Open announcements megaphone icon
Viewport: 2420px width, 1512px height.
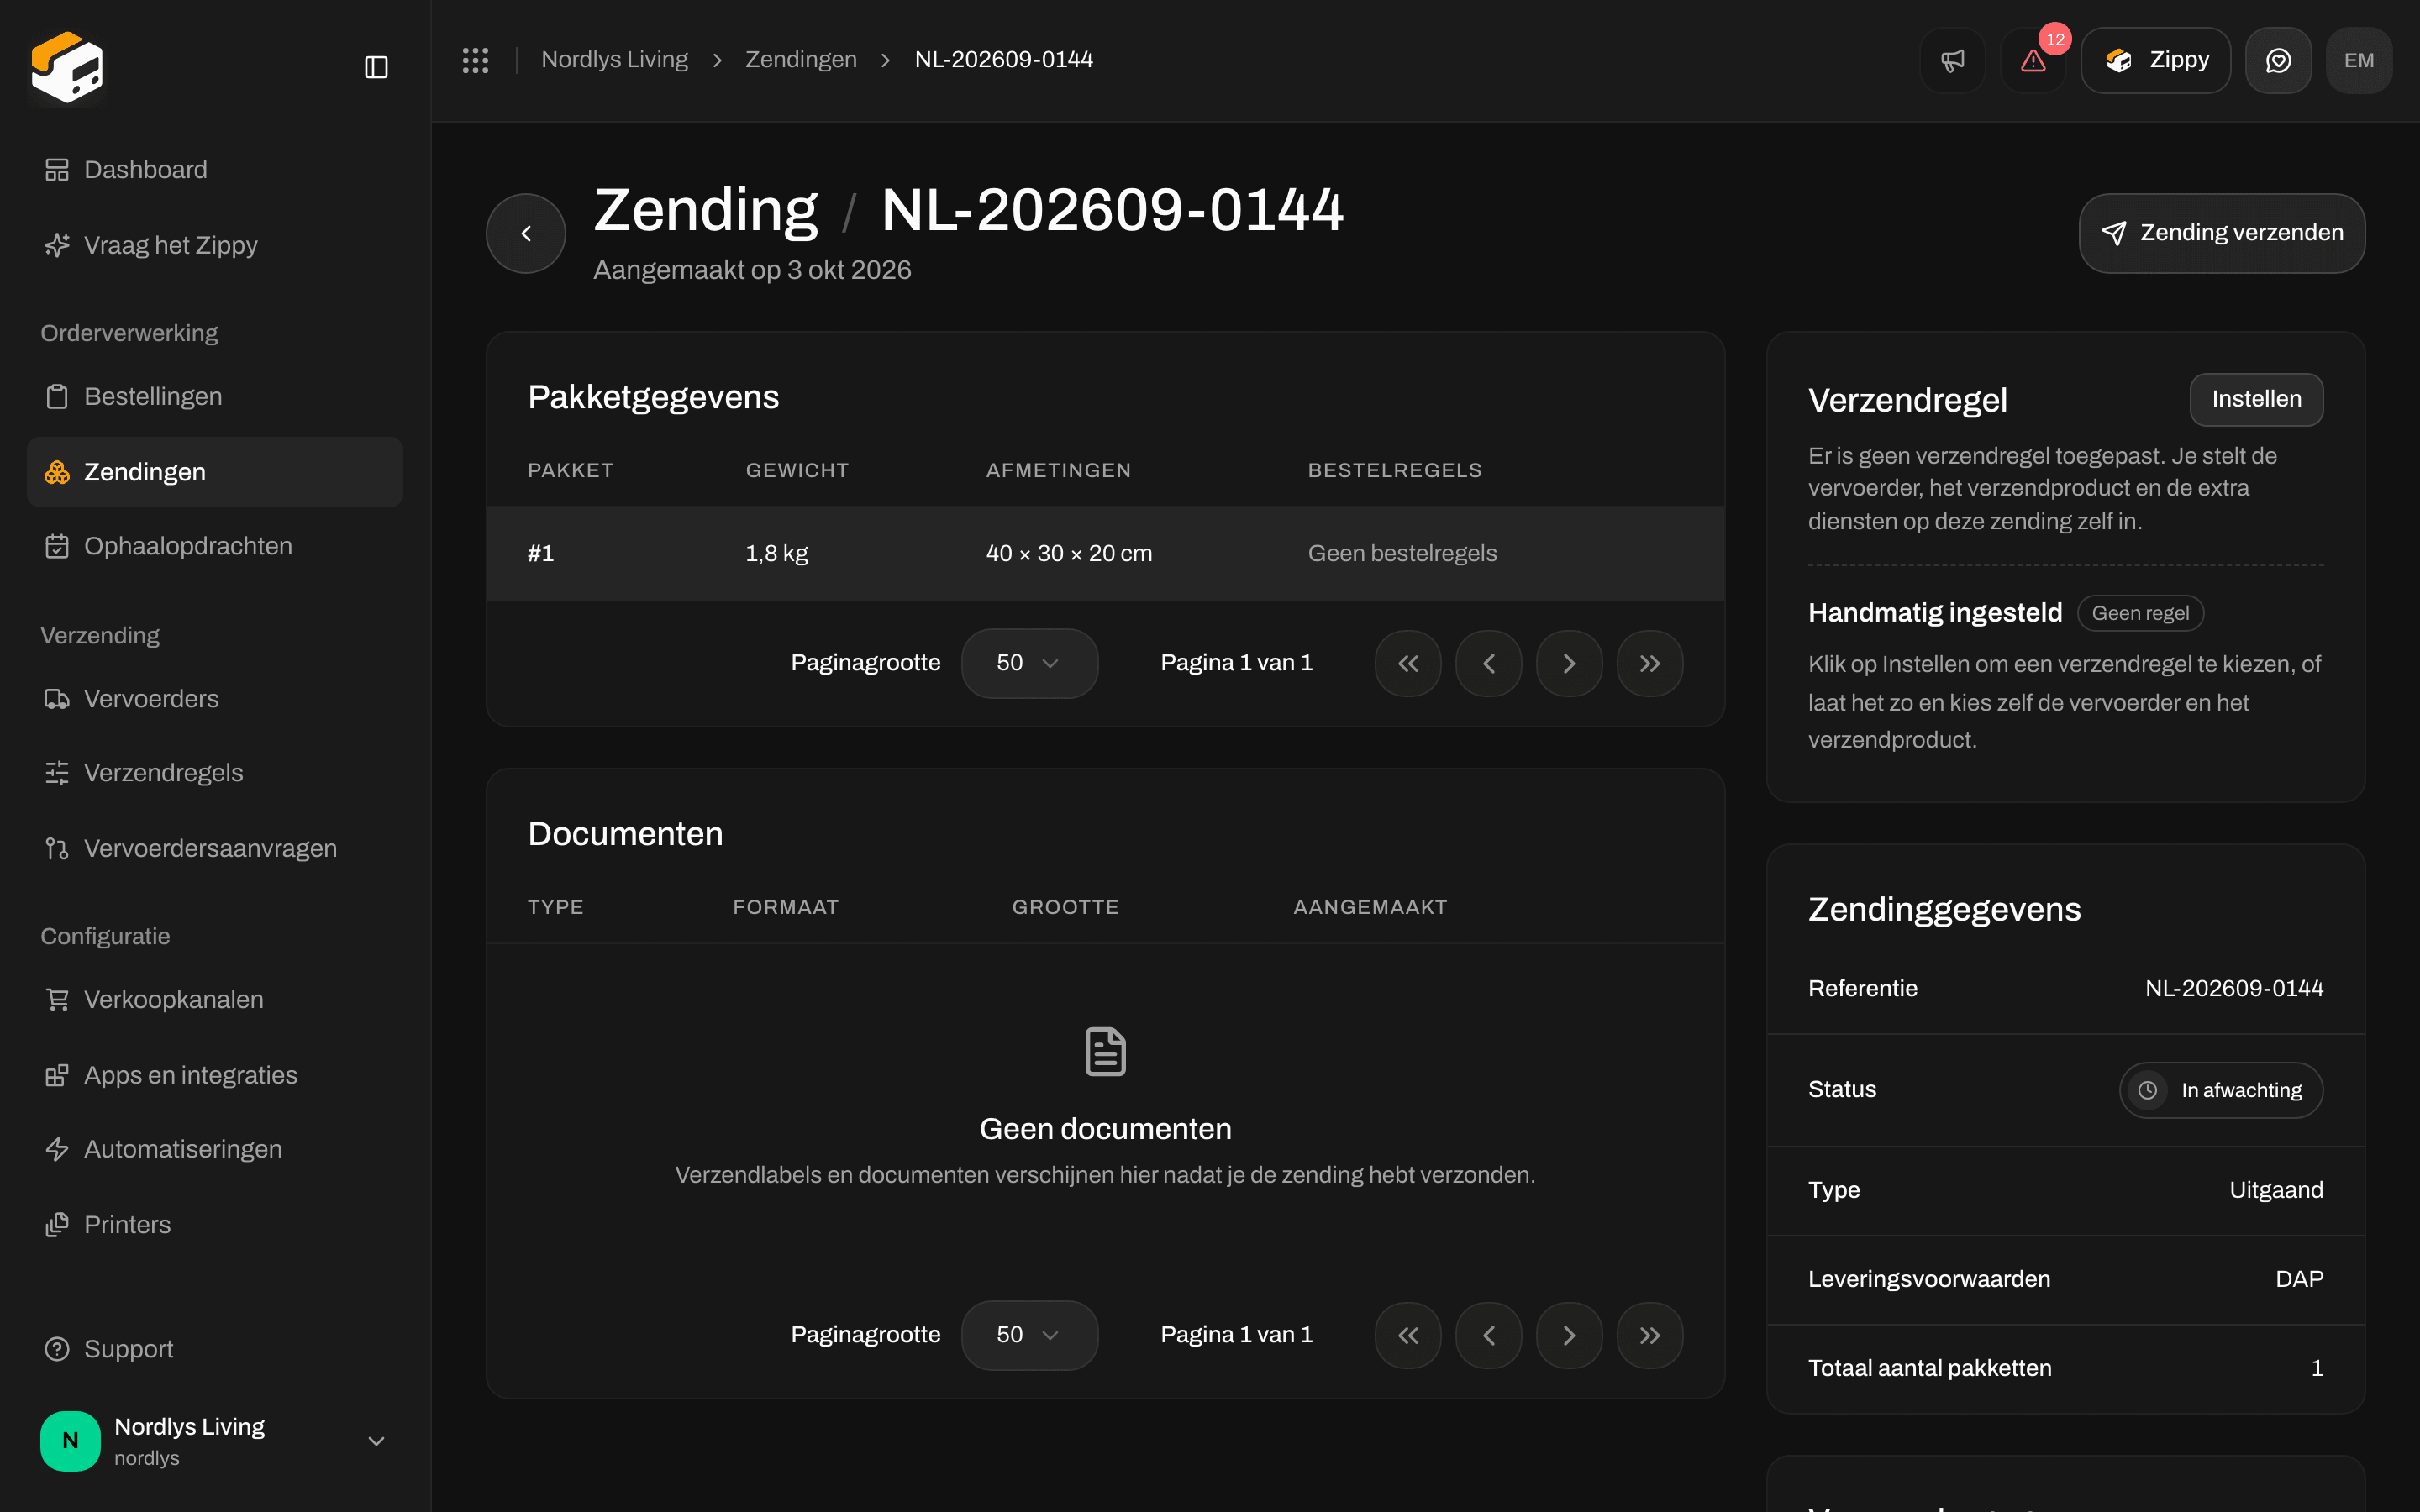[1952, 60]
